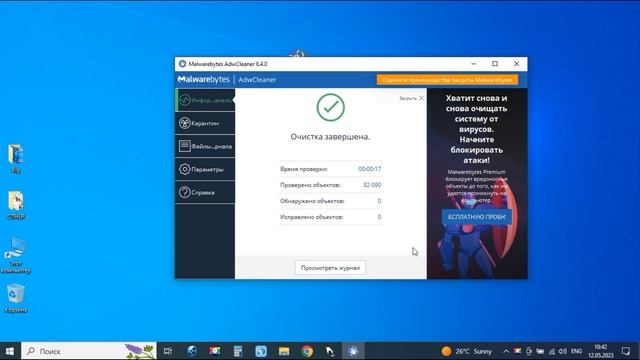Switch the ENG input language indicator

click(576, 351)
